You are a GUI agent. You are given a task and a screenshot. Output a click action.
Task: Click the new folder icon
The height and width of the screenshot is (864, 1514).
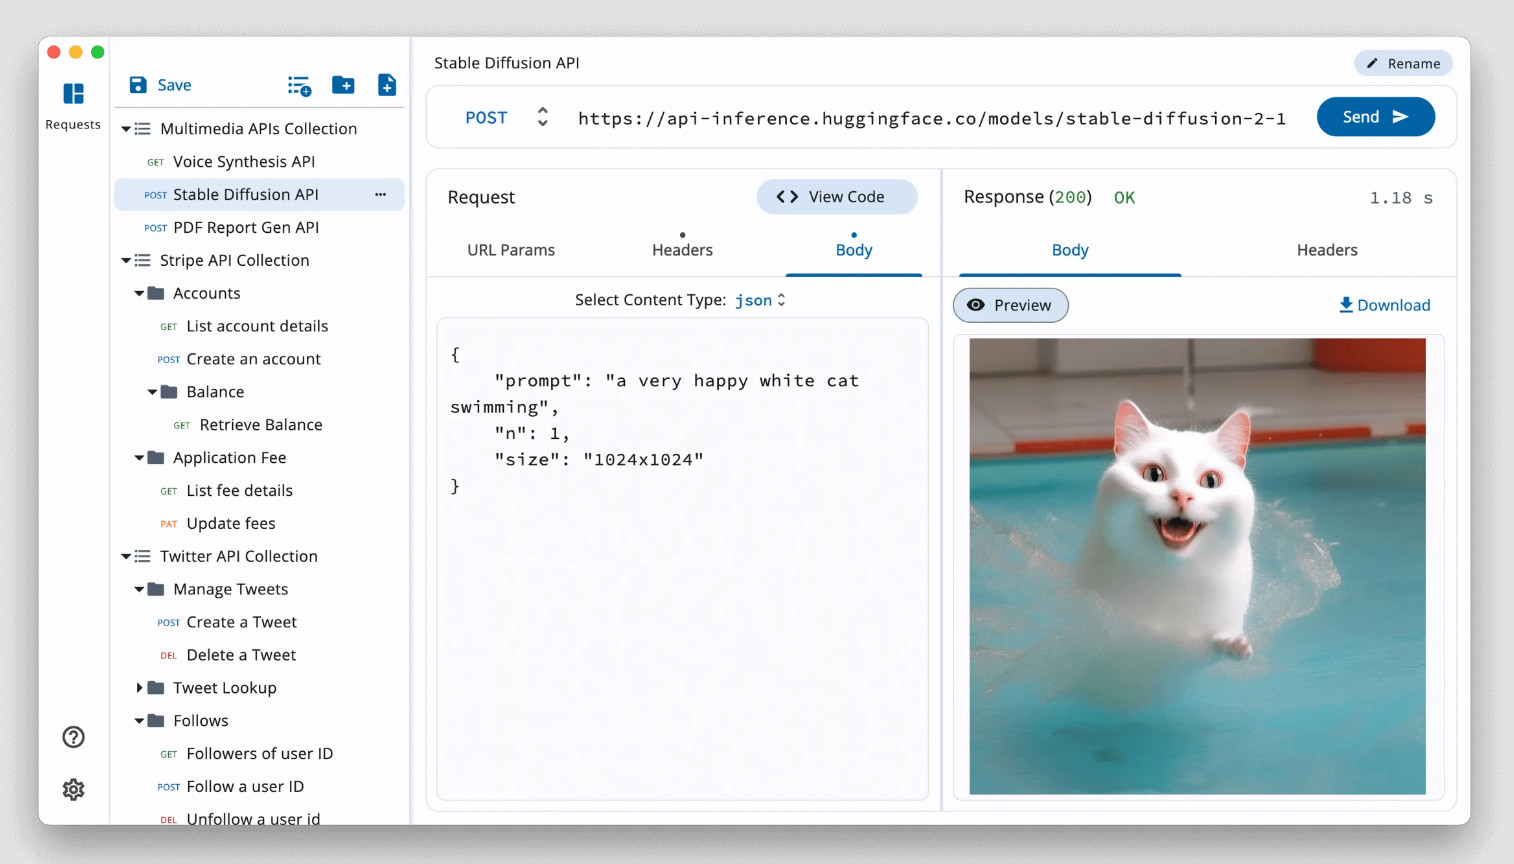coord(343,85)
